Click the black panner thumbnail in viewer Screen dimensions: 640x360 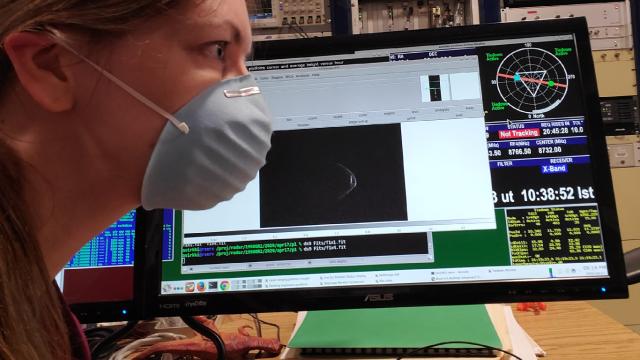coord(434,88)
